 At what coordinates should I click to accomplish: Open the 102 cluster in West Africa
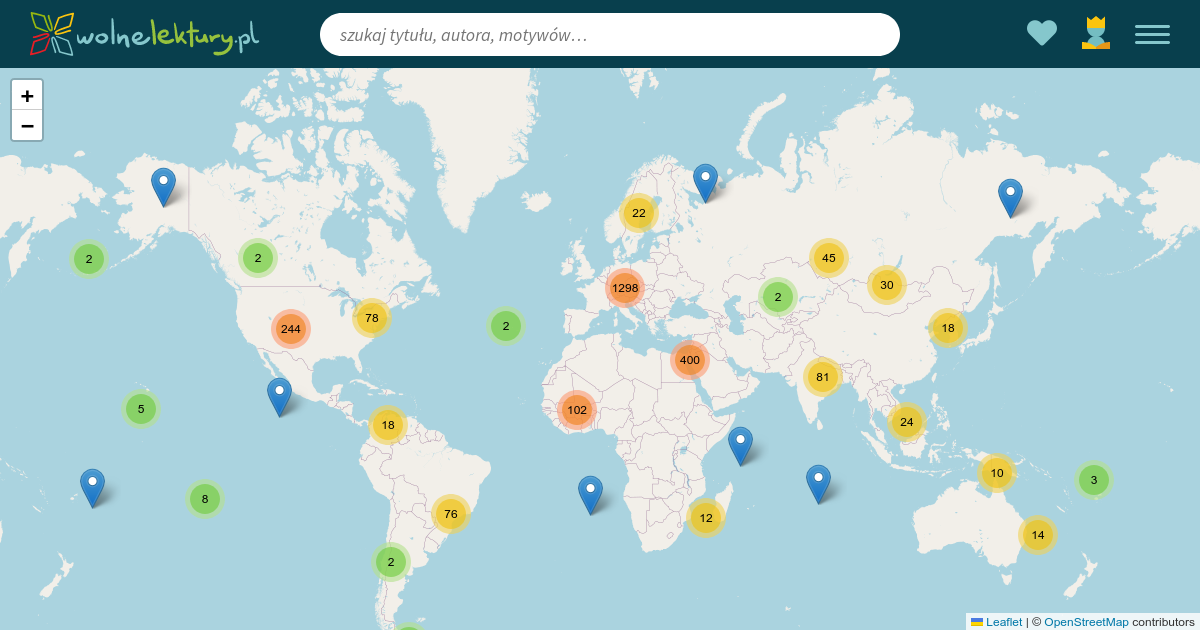point(577,410)
